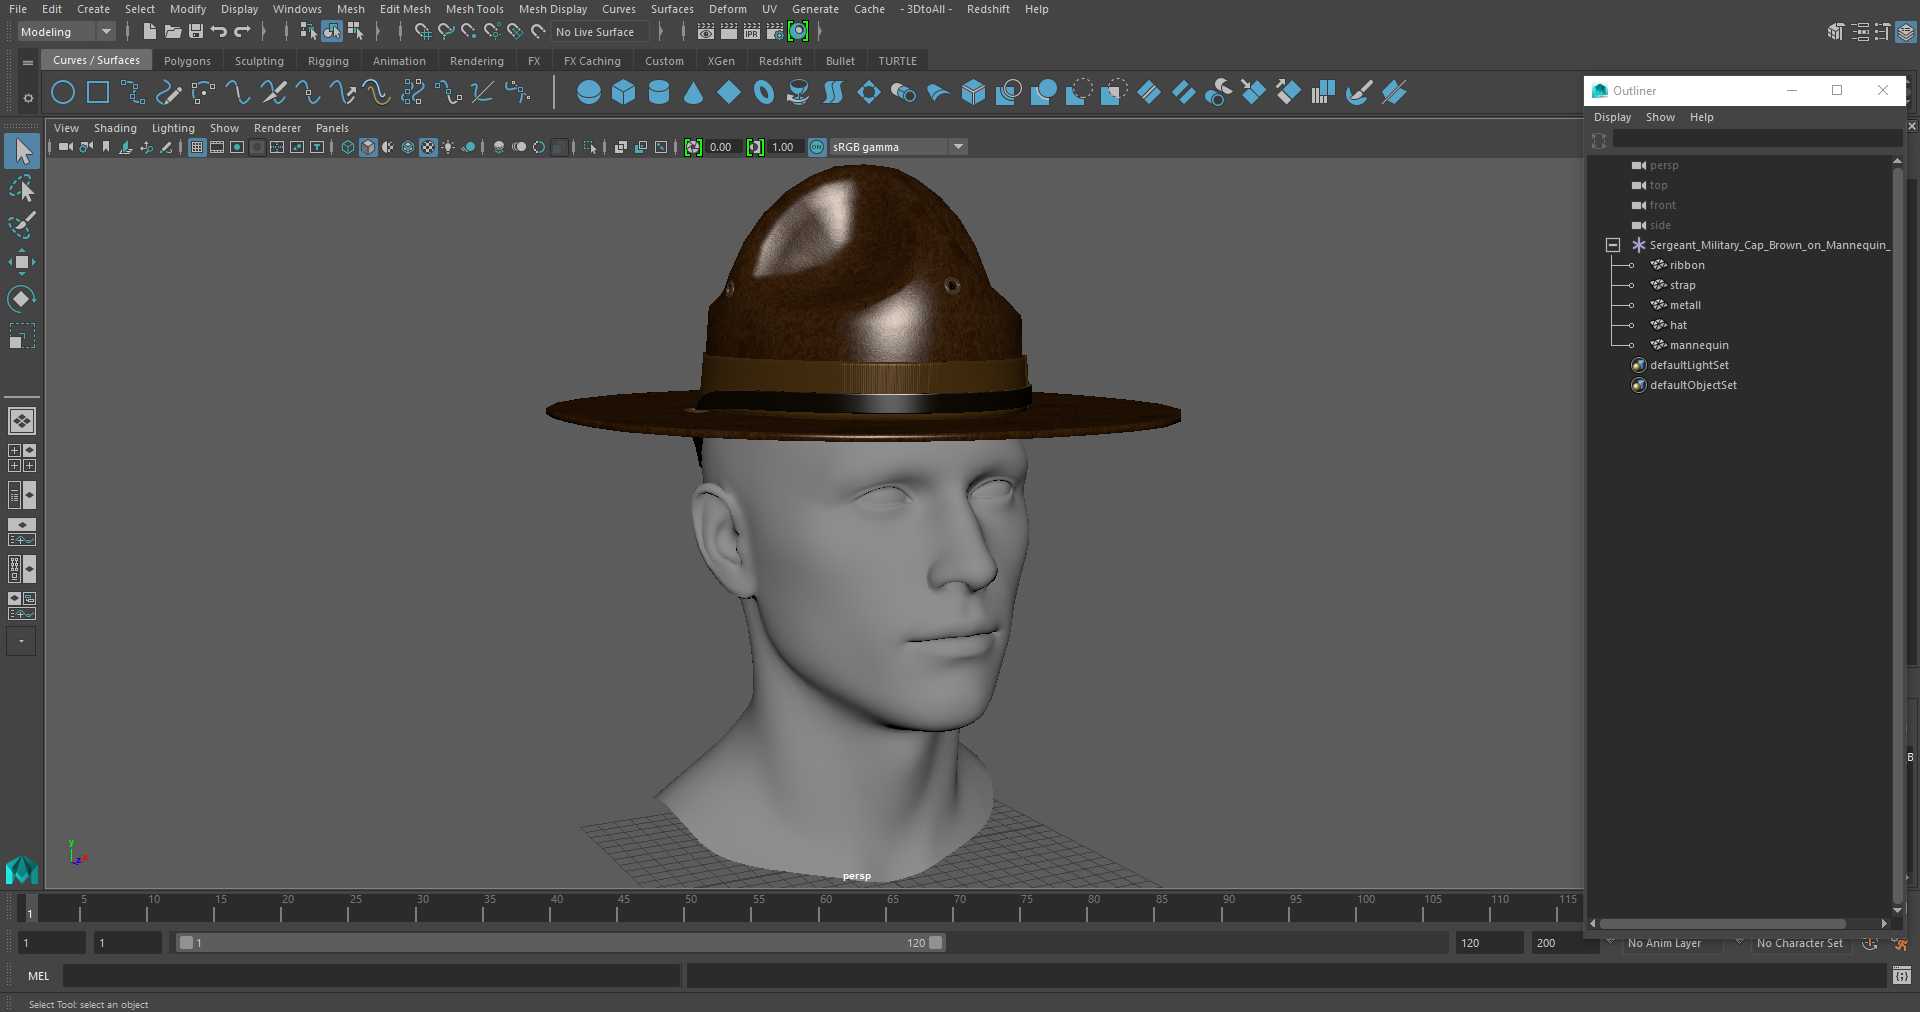Viewport: 1920px width, 1012px height.
Task: Open the Outliner Show menu
Action: [x=1660, y=117]
